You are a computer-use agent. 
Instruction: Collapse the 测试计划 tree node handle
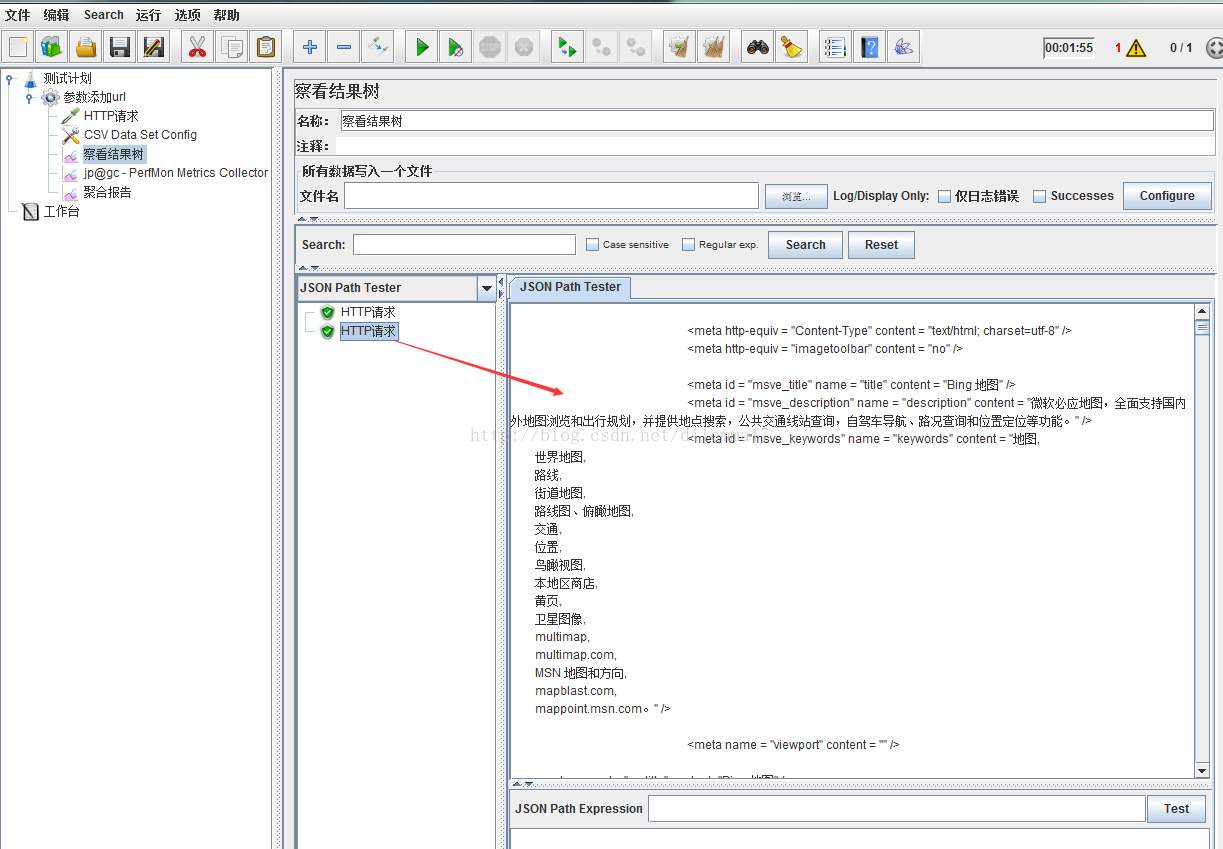[x=9, y=79]
